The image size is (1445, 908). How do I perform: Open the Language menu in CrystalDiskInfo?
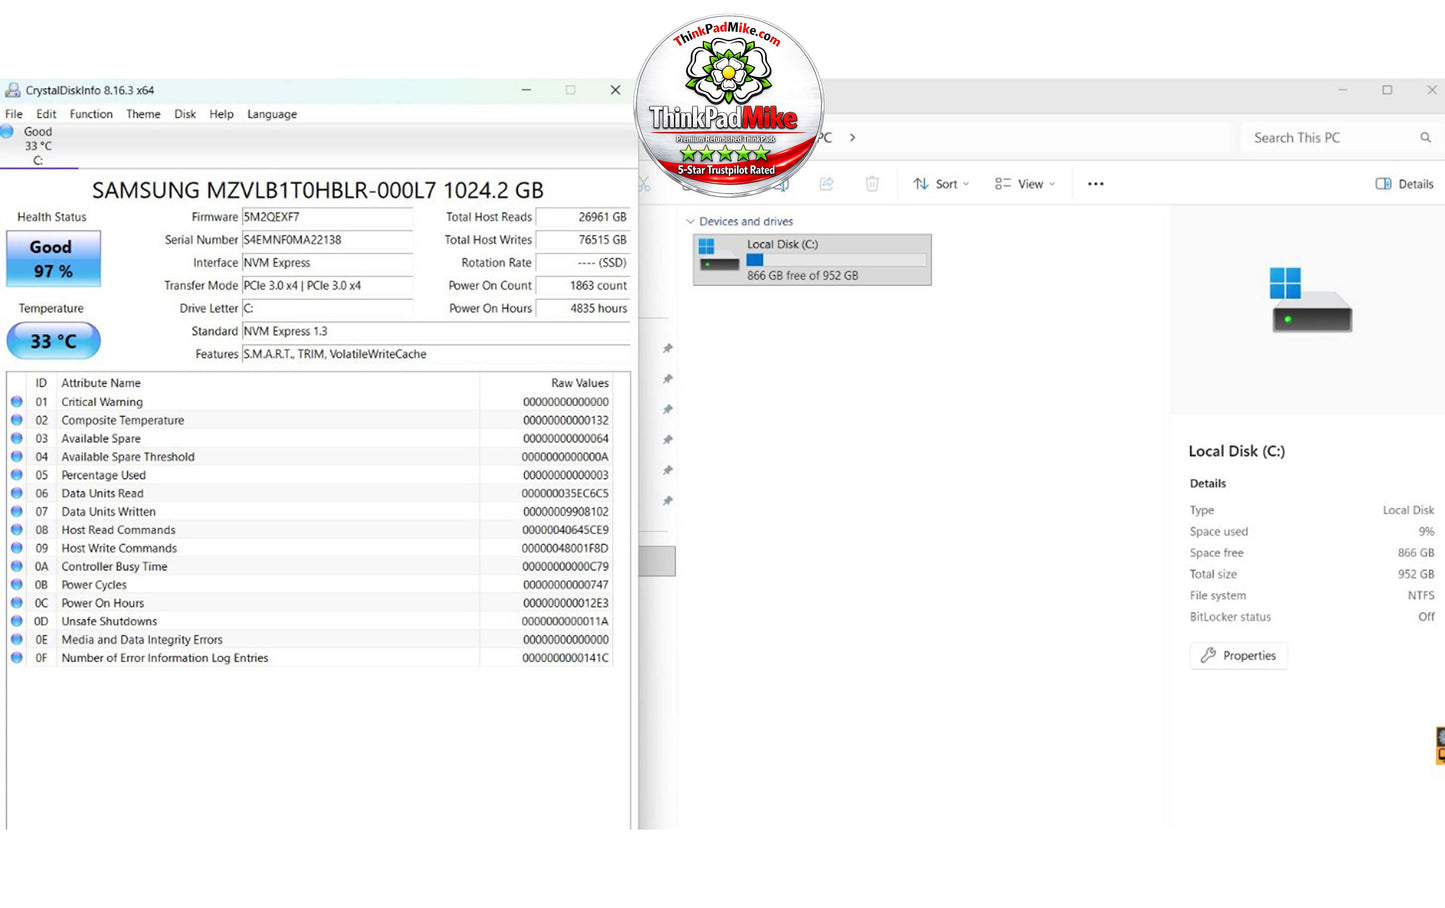[x=272, y=114]
